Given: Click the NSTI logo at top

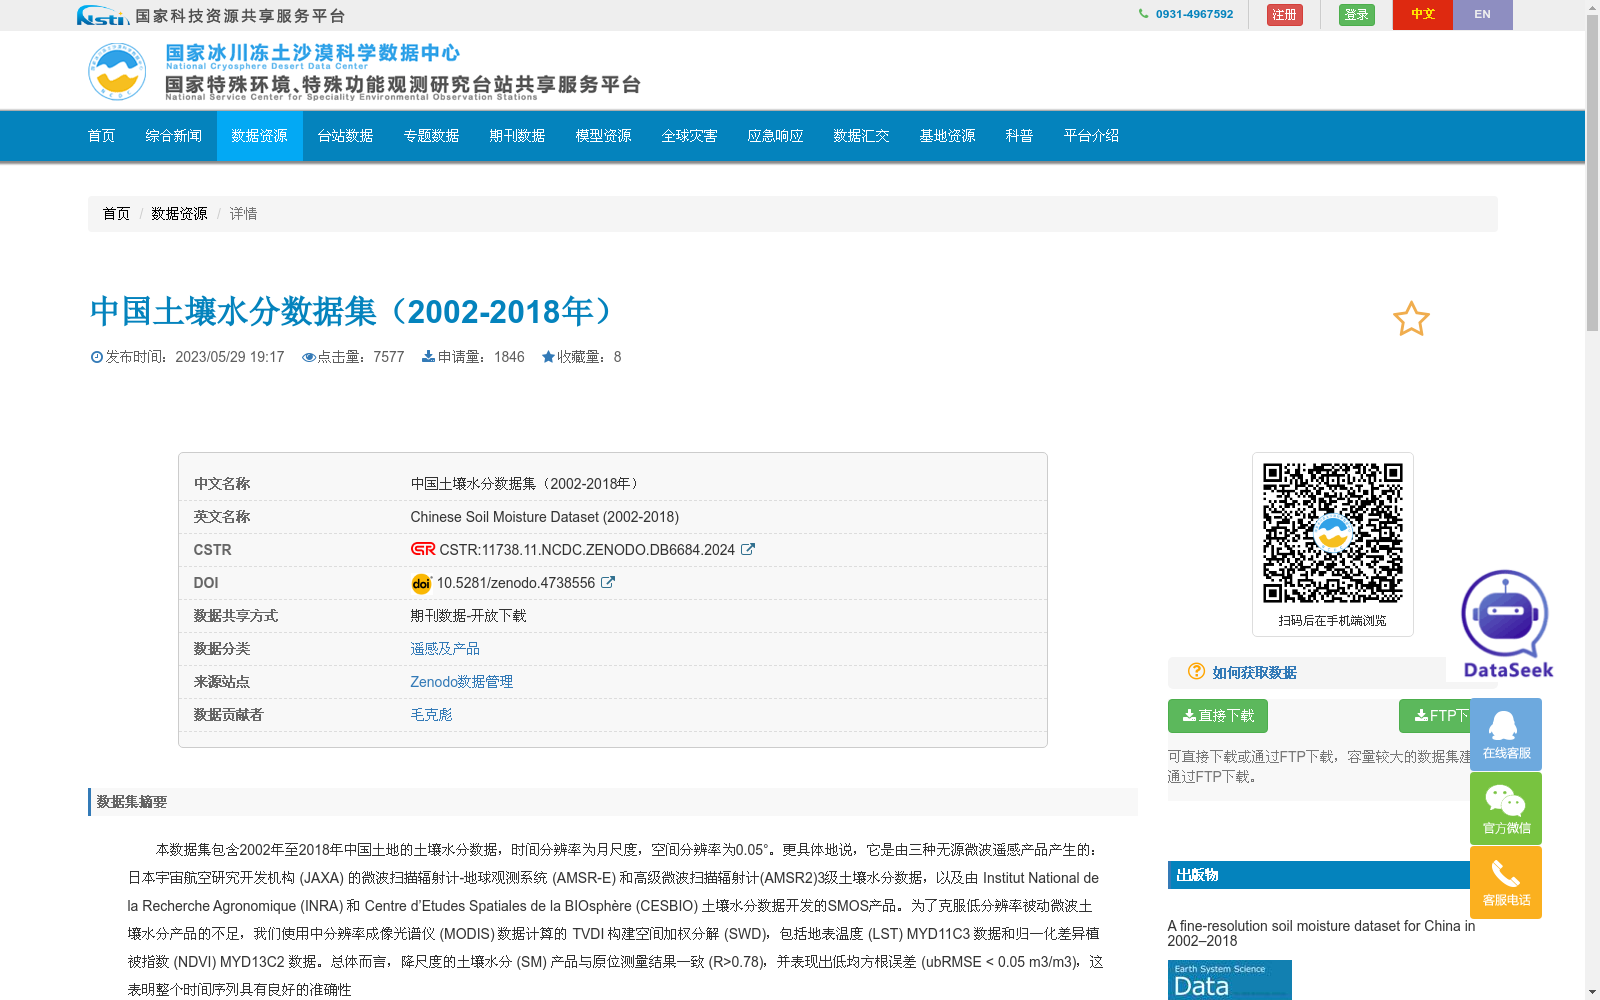Looking at the screenshot, I should click(103, 15).
